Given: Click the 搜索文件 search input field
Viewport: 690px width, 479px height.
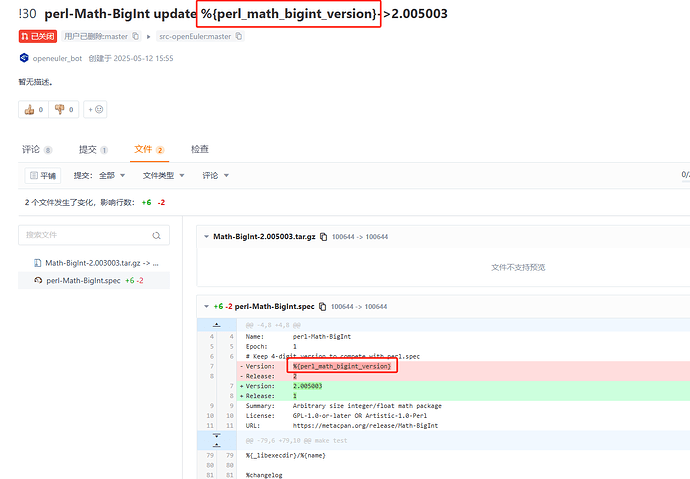Looking at the screenshot, I should [x=85, y=235].
